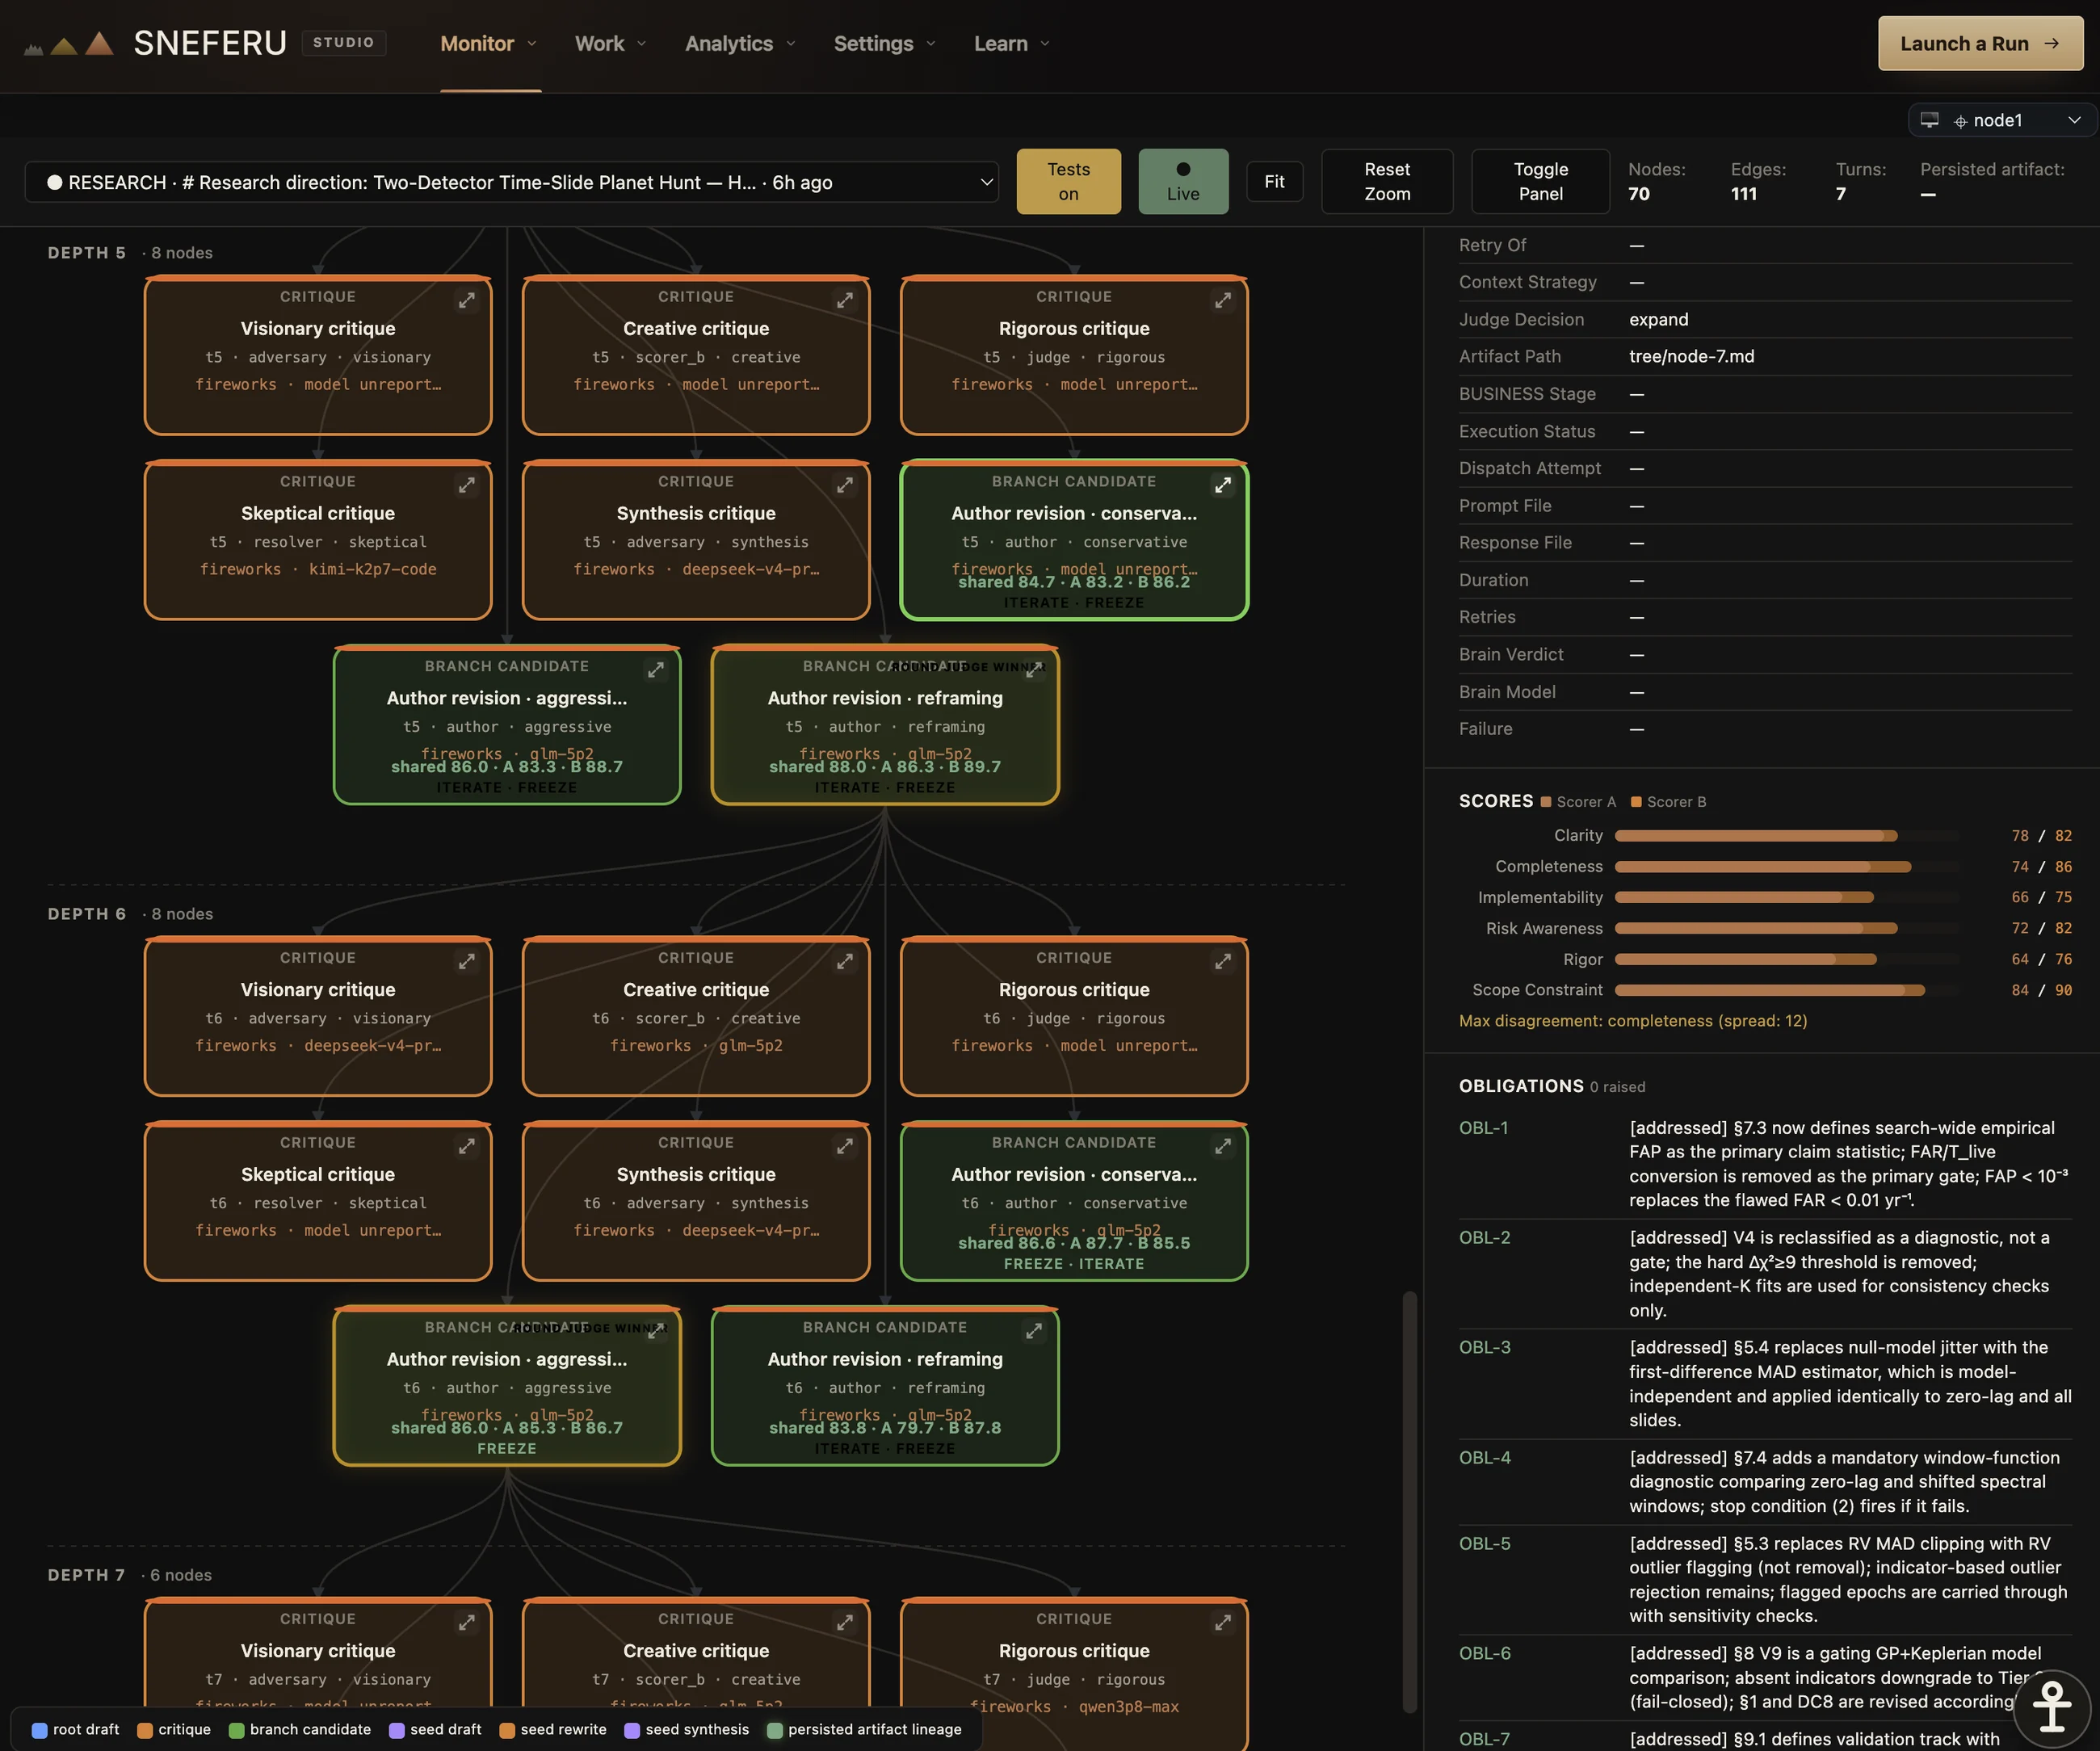Open the Work menu
The image size is (2100, 1751).
[611, 44]
